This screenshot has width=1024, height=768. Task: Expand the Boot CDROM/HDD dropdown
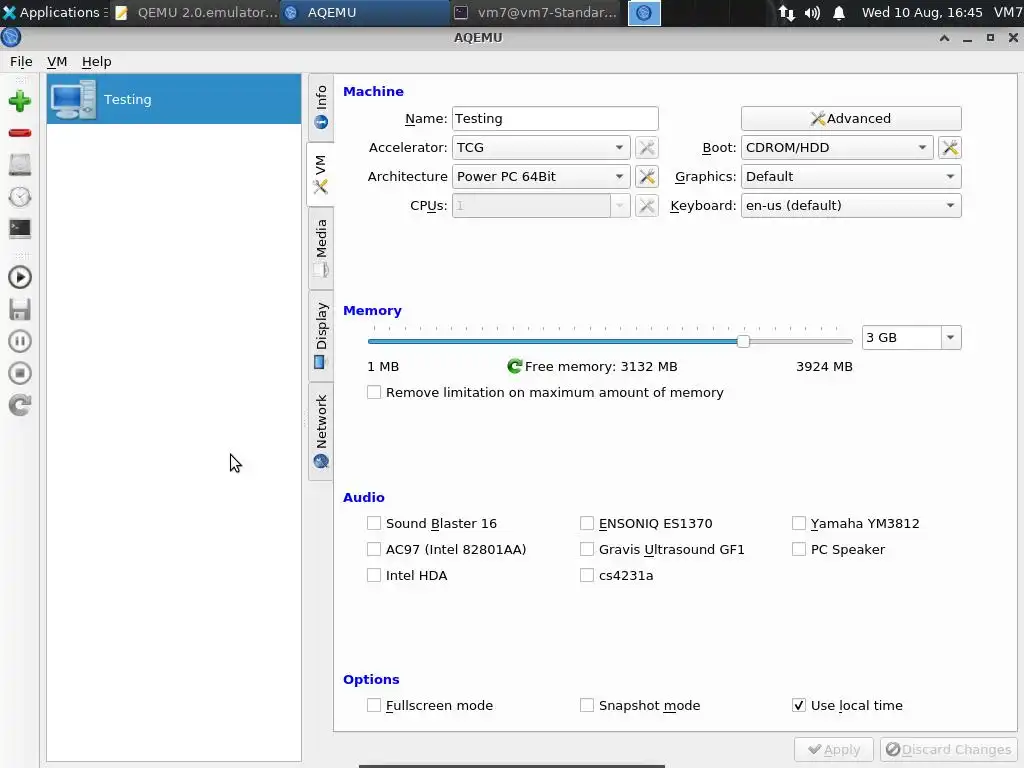[x=837, y=148]
